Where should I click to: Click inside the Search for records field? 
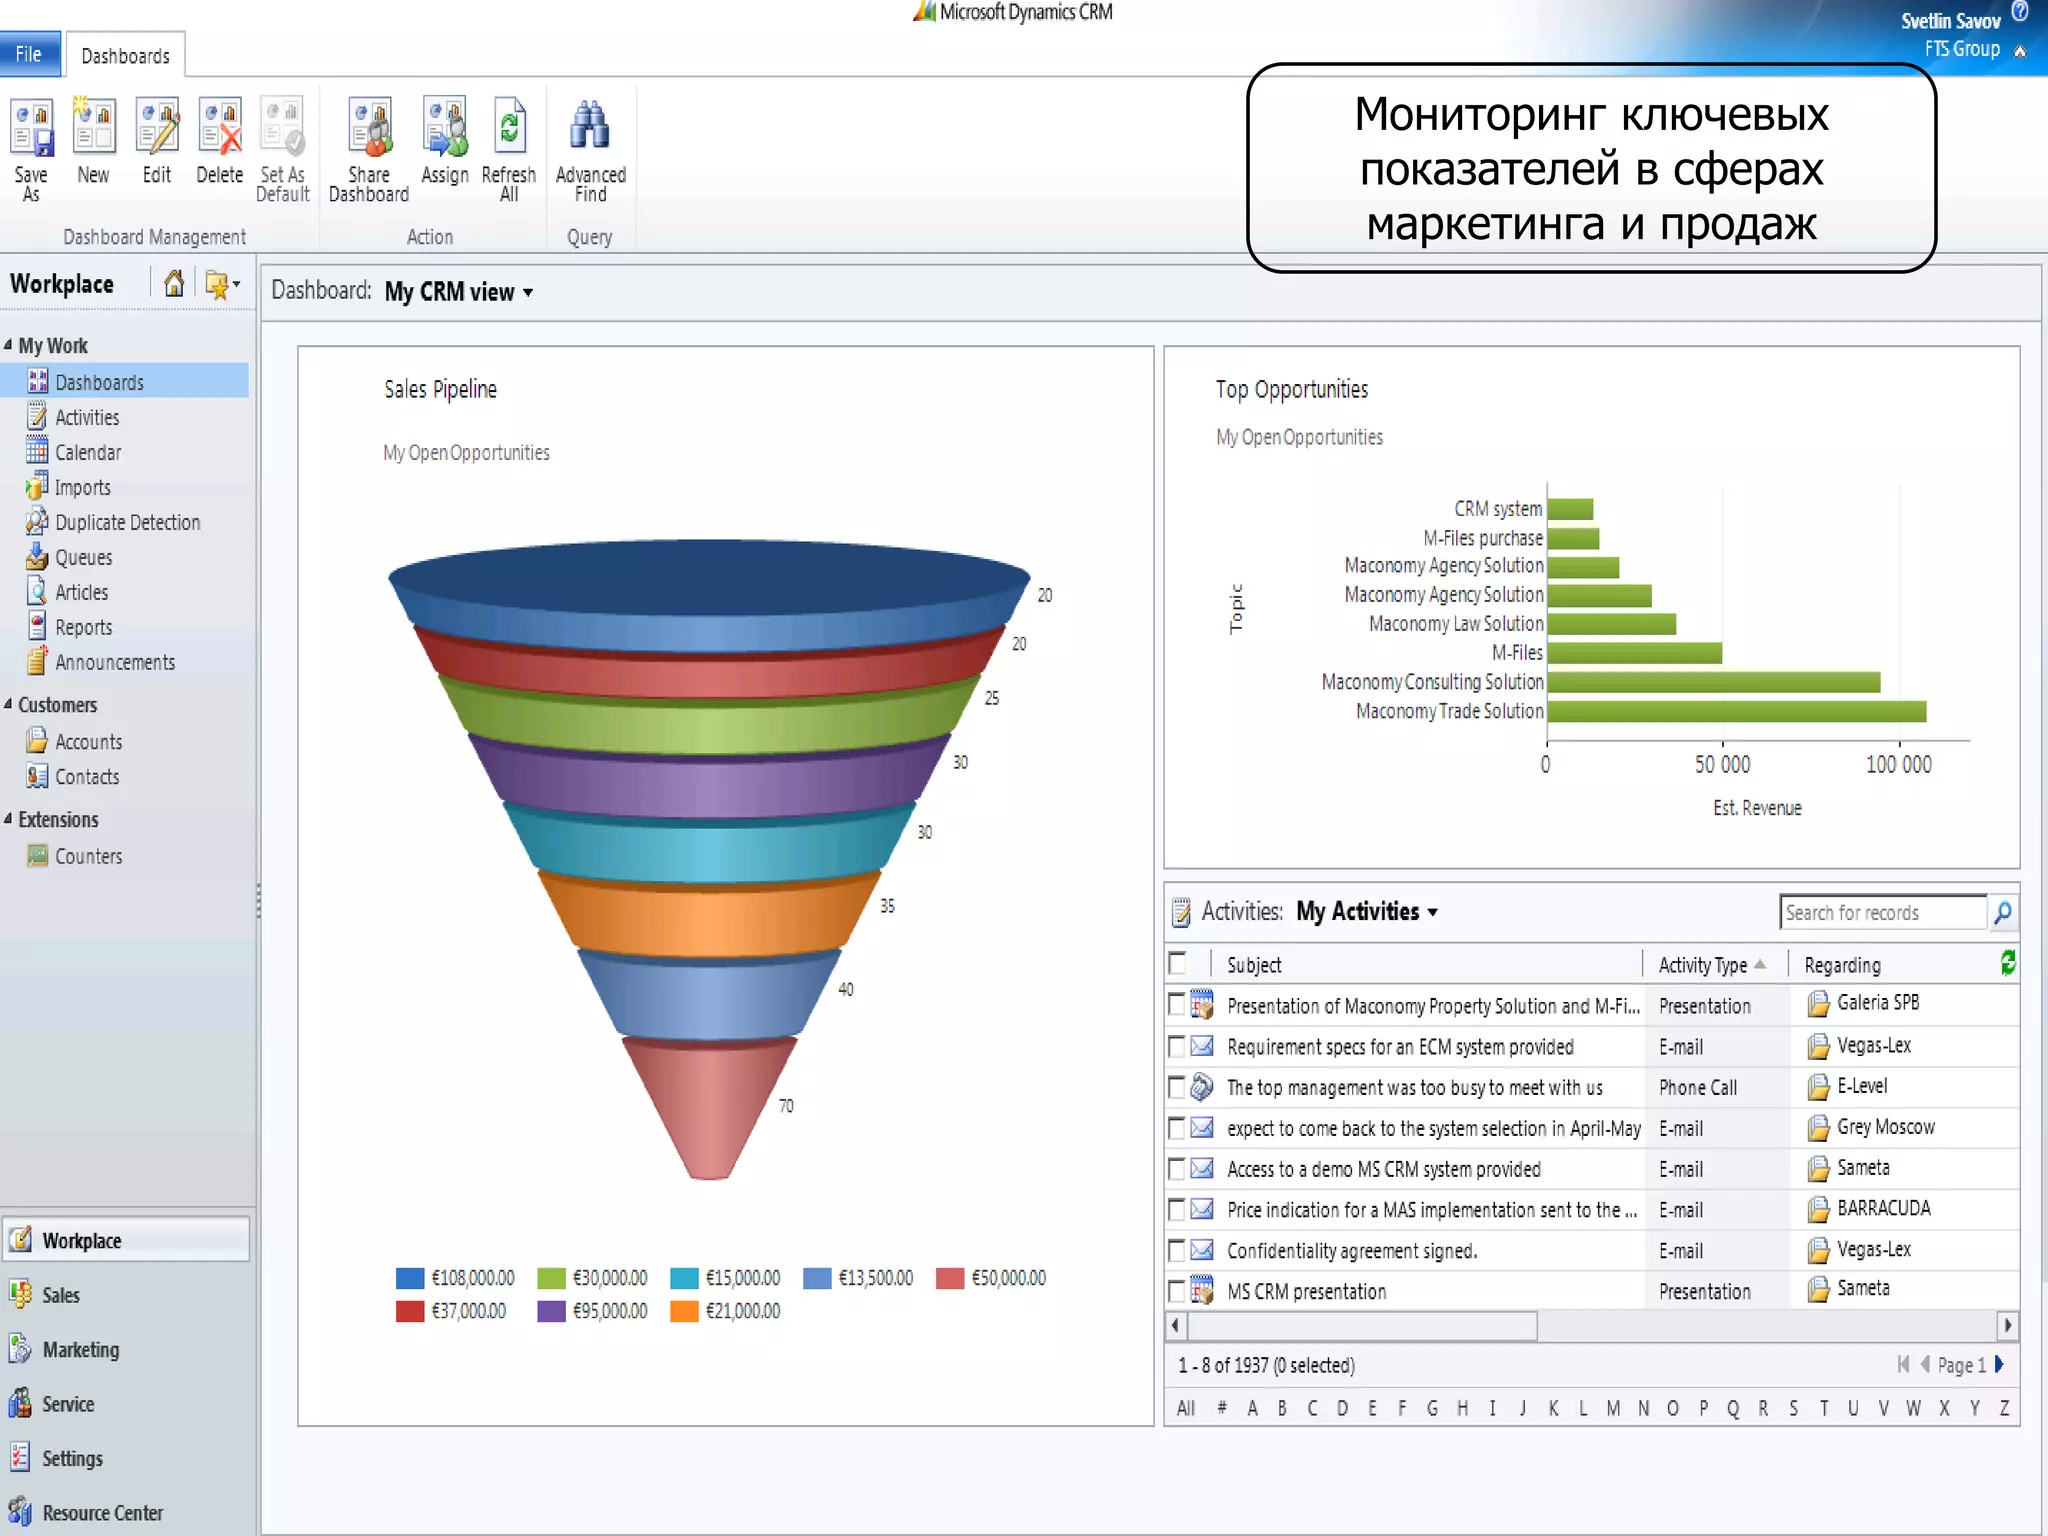click(x=1880, y=912)
